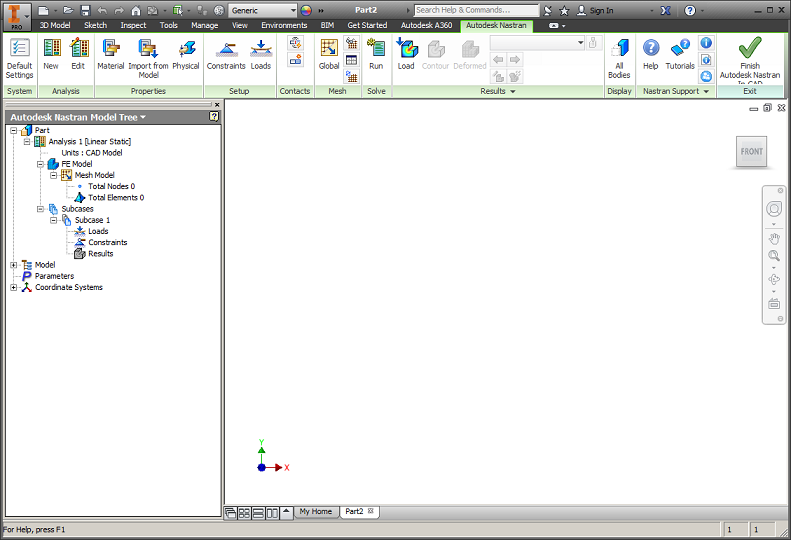The height and width of the screenshot is (540, 791).
Task: Click the Edit analysis icon
Action: click(x=78, y=55)
